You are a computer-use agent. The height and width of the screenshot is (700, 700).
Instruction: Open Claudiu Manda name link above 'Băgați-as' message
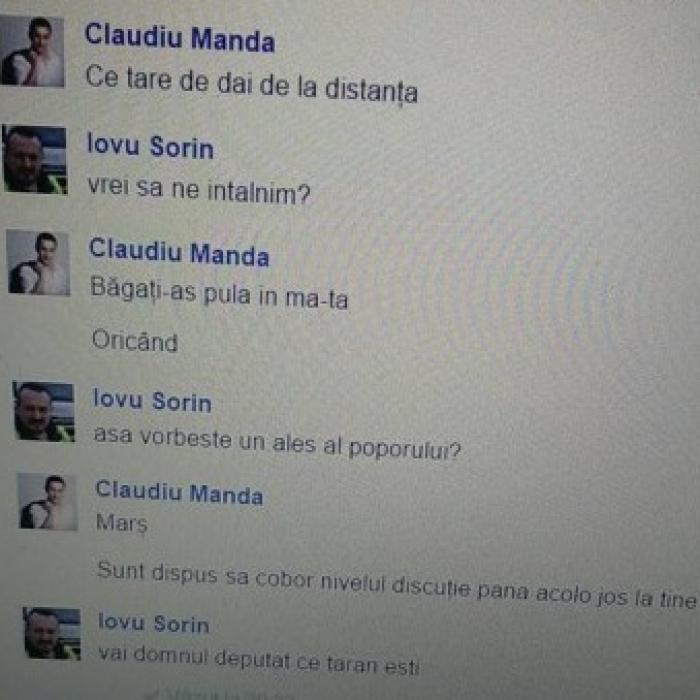(x=179, y=252)
